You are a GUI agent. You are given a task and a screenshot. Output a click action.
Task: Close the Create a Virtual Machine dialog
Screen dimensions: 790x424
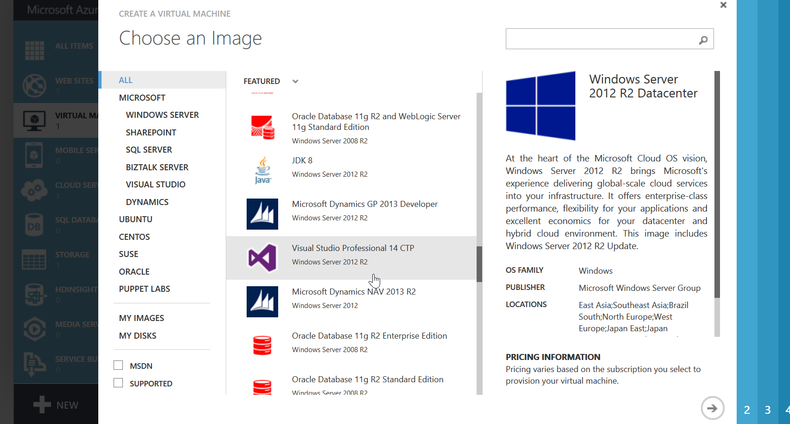pyautogui.click(x=723, y=5)
